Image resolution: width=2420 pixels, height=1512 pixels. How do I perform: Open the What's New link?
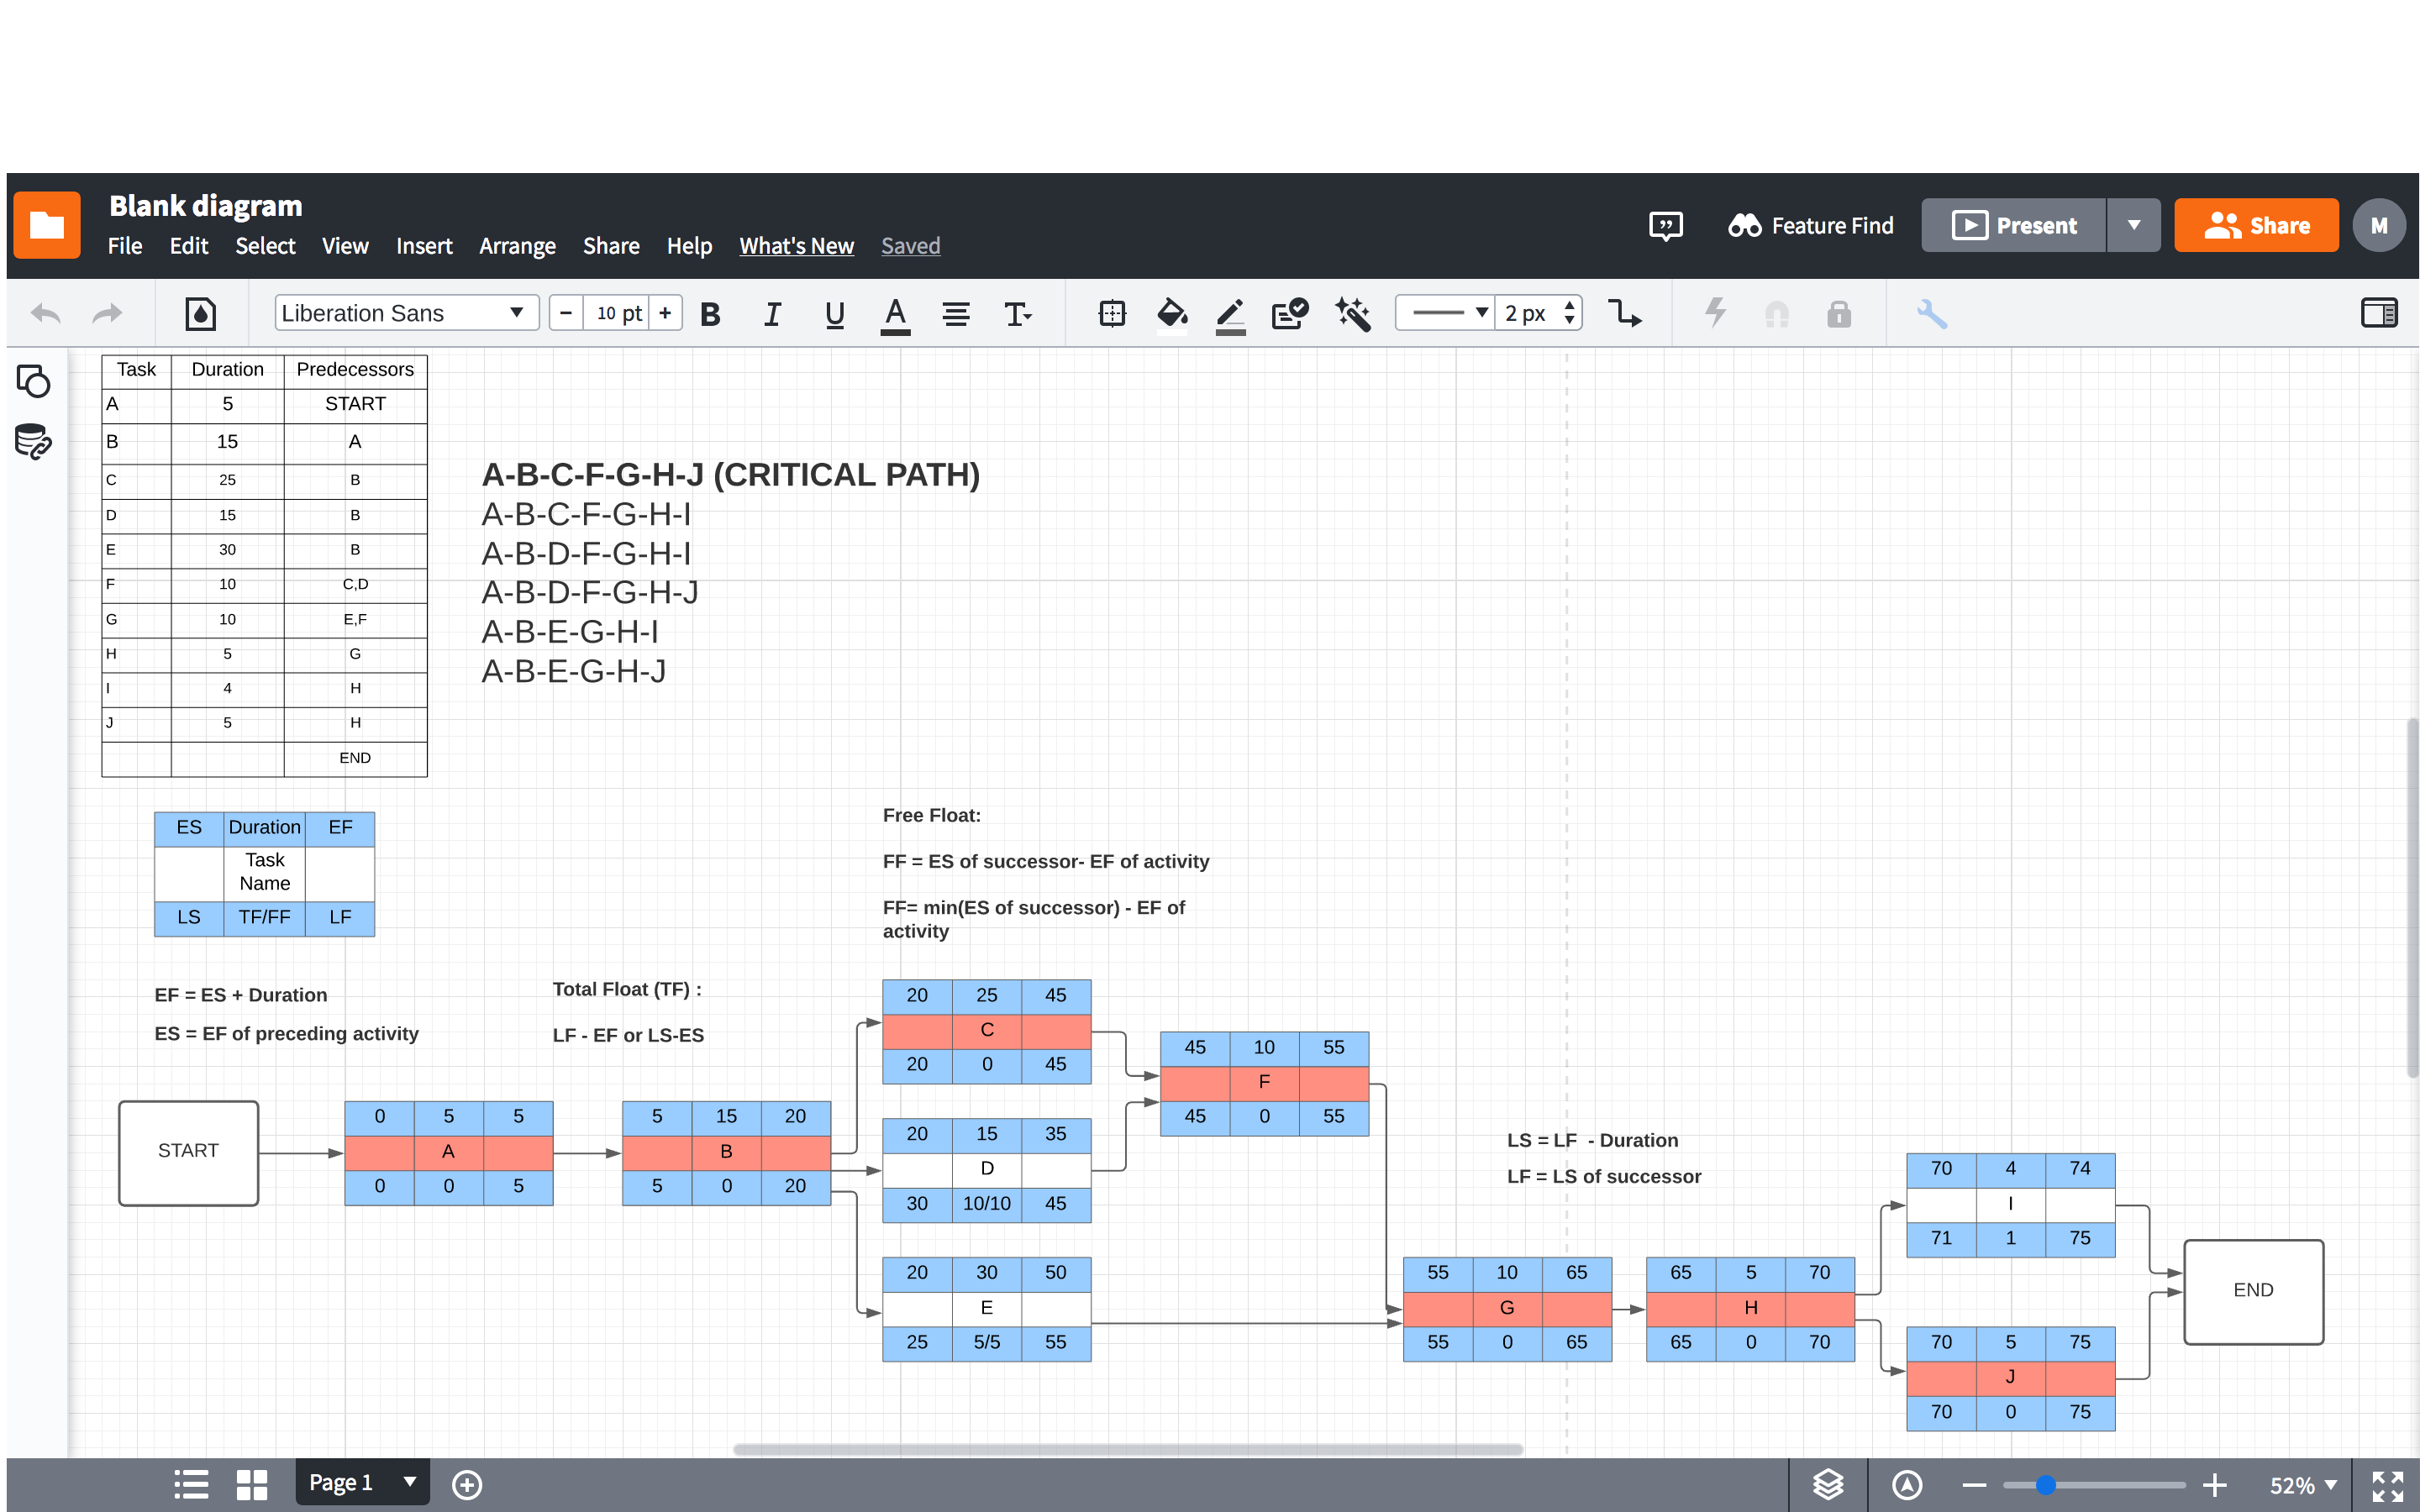[796, 246]
